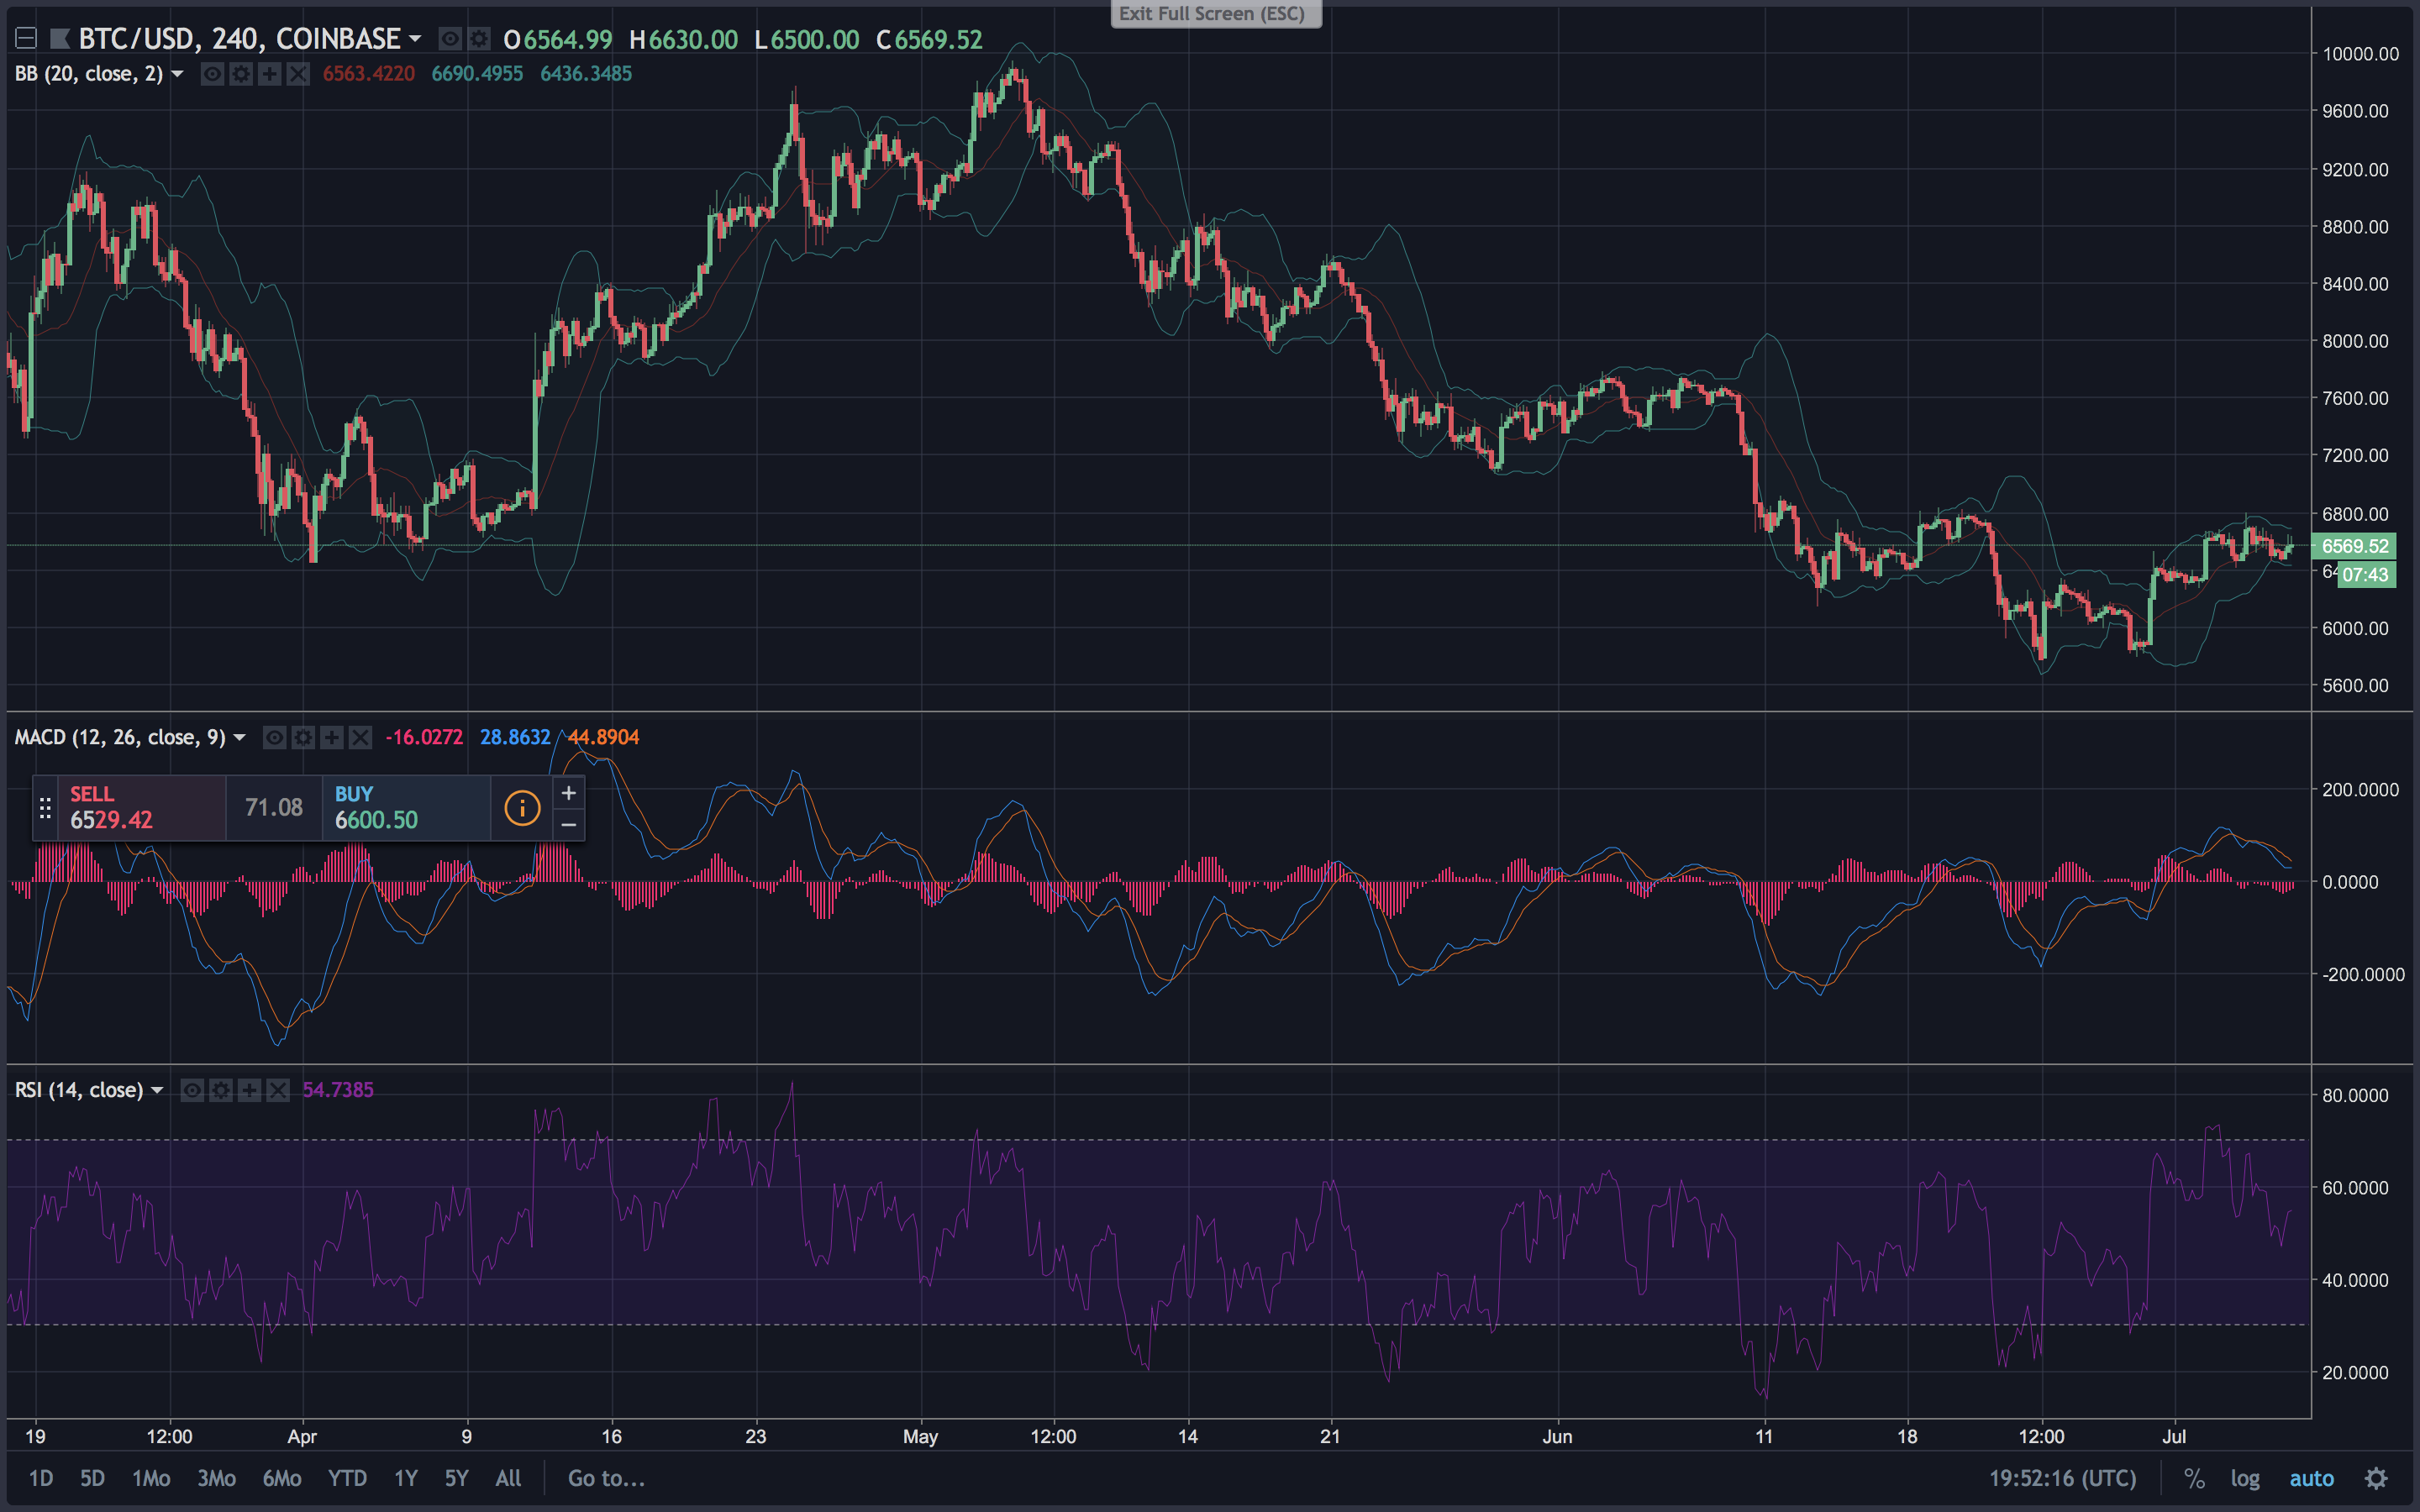Open chart properties gear next to COINBASE symbol

477,39
